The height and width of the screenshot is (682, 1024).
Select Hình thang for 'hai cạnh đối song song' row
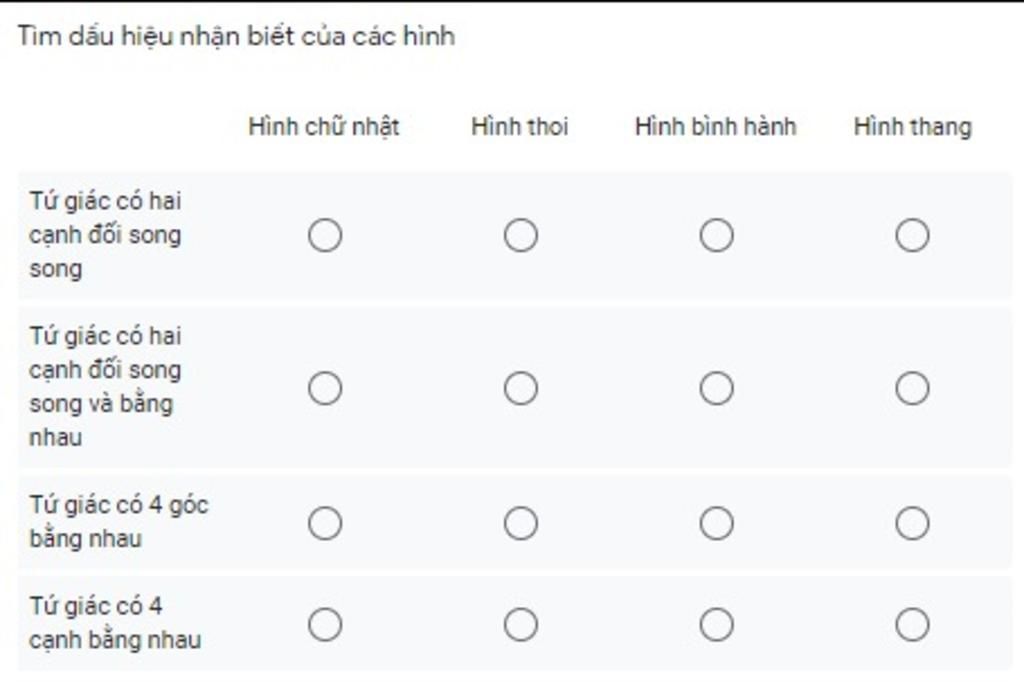click(x=912, y=235)
